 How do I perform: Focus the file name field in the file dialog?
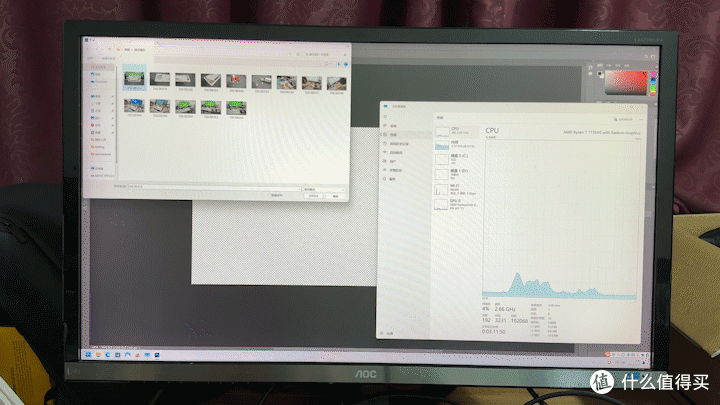pyautogui.click(x=214, y=187)
